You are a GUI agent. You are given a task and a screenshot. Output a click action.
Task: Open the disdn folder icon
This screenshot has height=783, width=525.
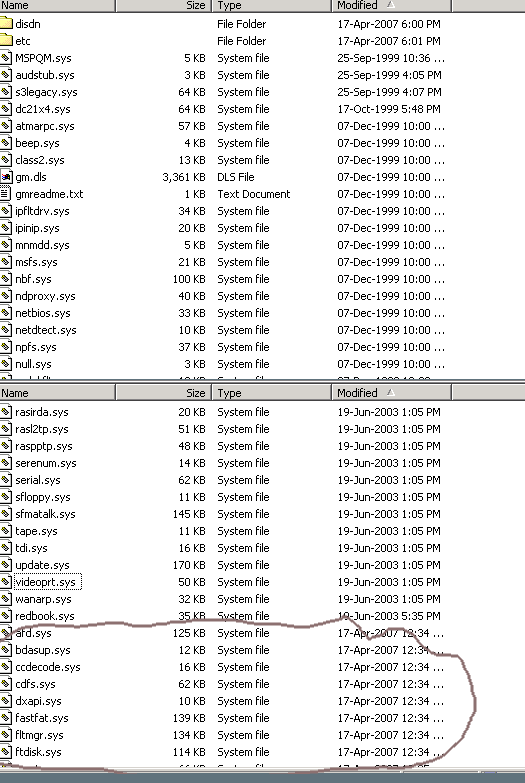point(6,23)
